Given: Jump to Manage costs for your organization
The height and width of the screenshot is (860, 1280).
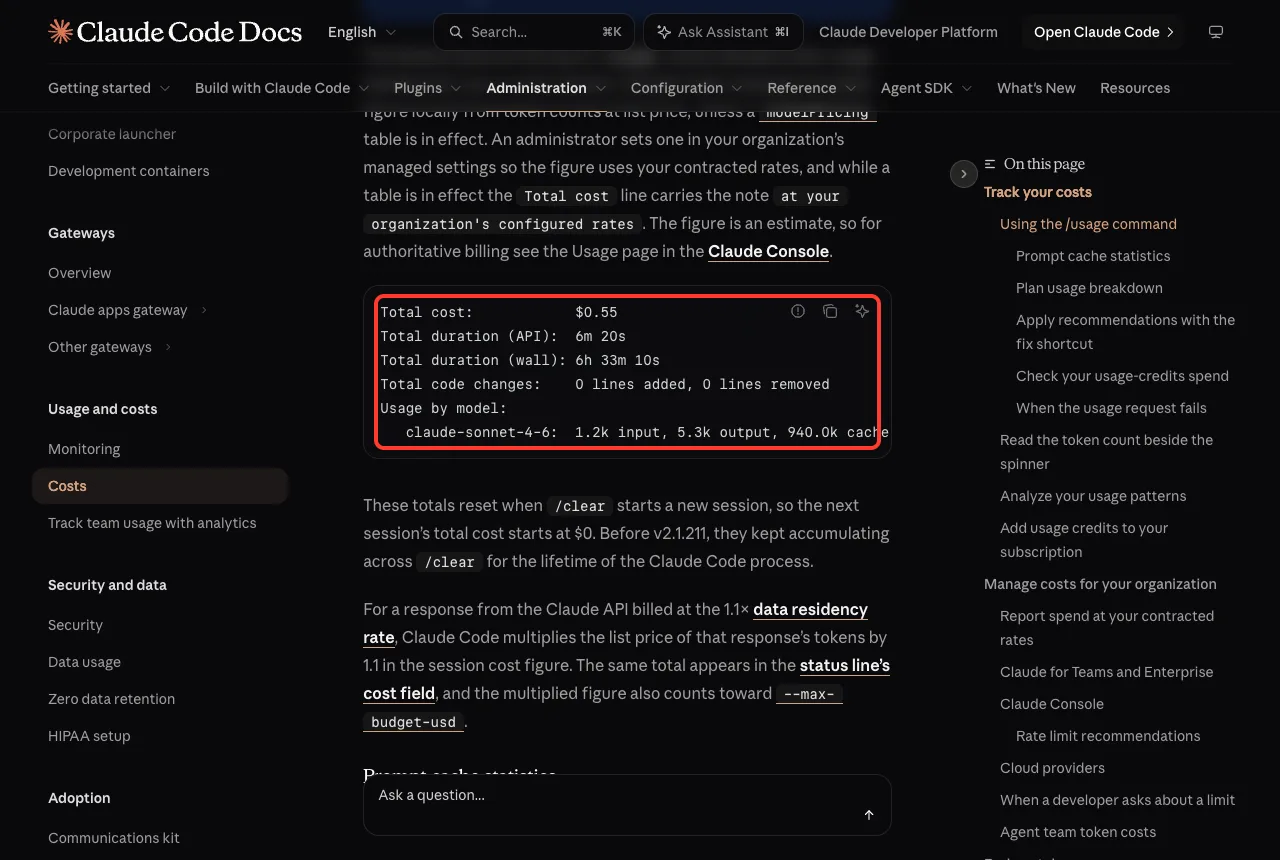Looking at the screenshot, I should pyautogui.click(x=1100, y=584).
